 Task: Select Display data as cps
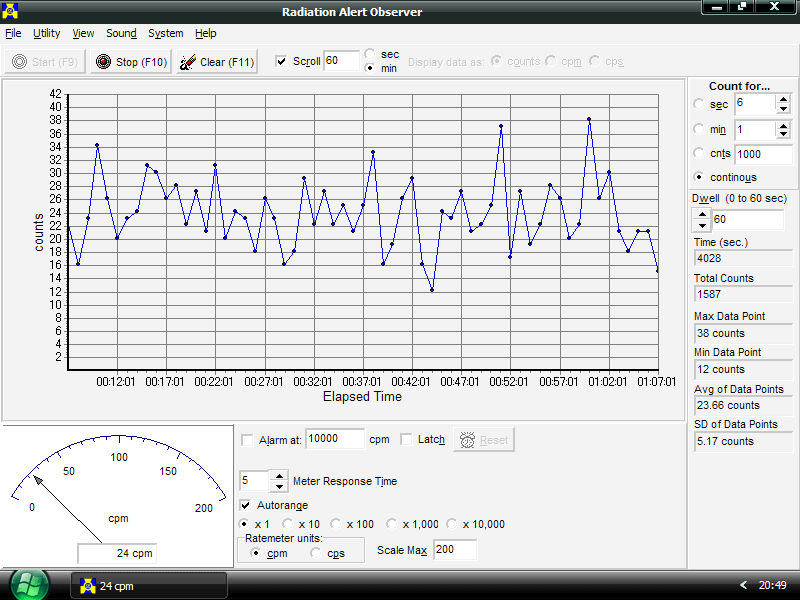594,61
